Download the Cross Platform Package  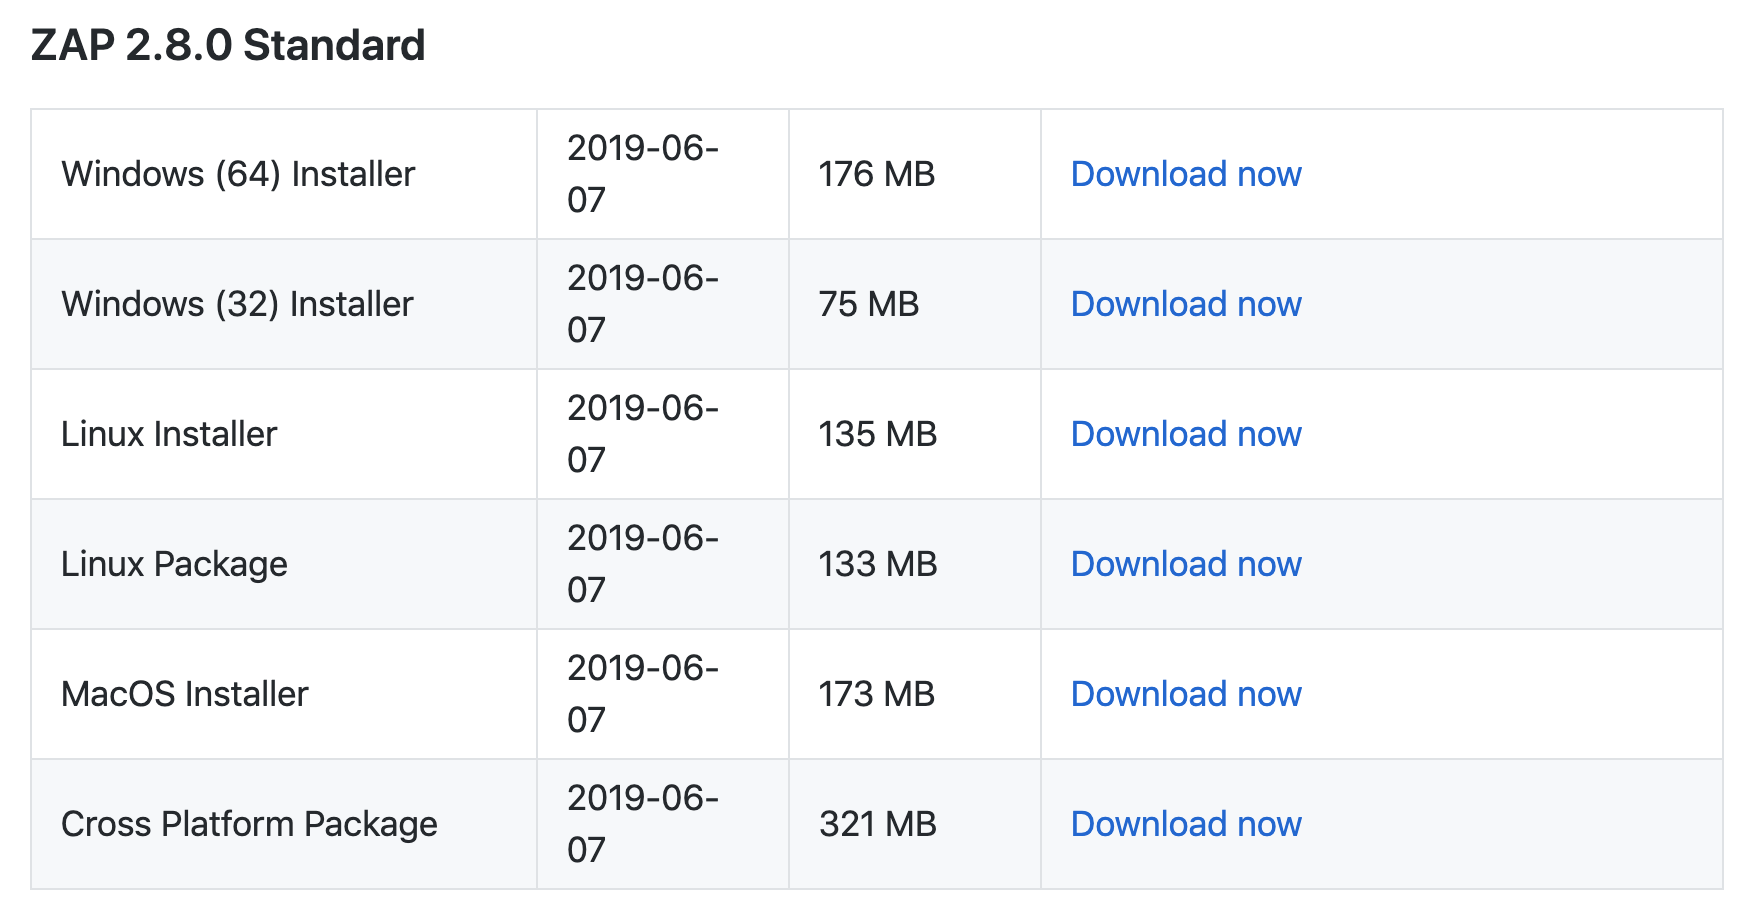1186,824
